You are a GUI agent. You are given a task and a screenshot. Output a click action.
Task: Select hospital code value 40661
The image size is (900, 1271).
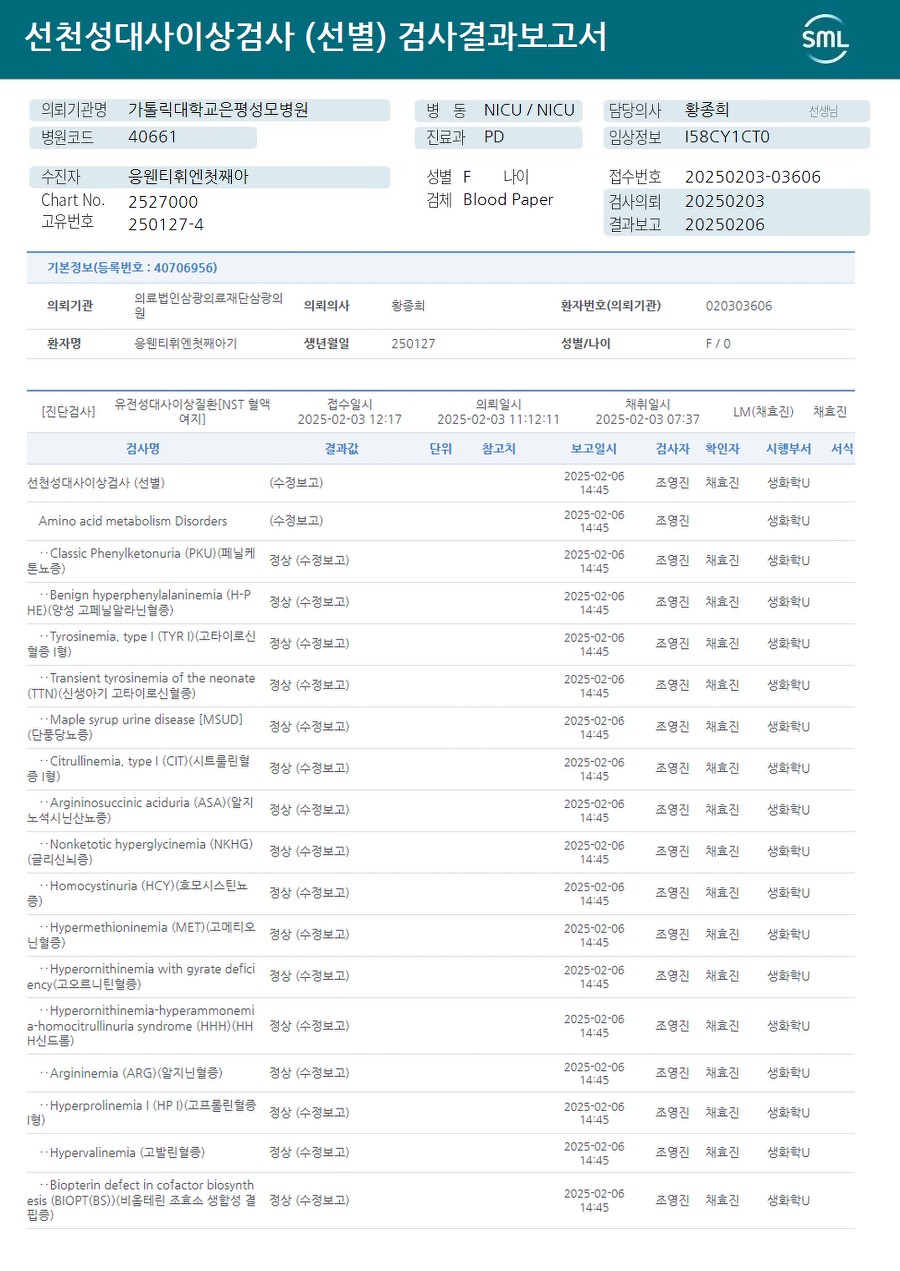(153, 137)
